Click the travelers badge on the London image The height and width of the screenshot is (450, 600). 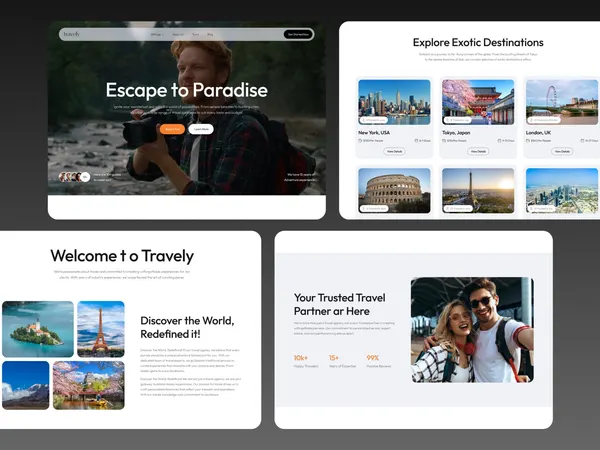coord(544,120)
